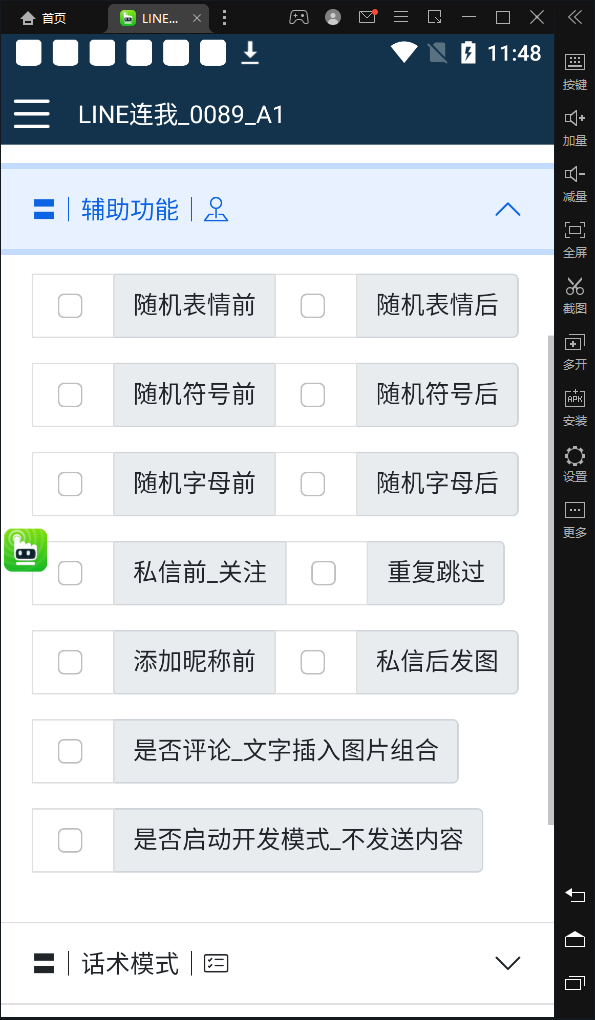Screen dimensions: 595x1020
Task: Click the 安装 APK install icon
Action: point(575,407)
